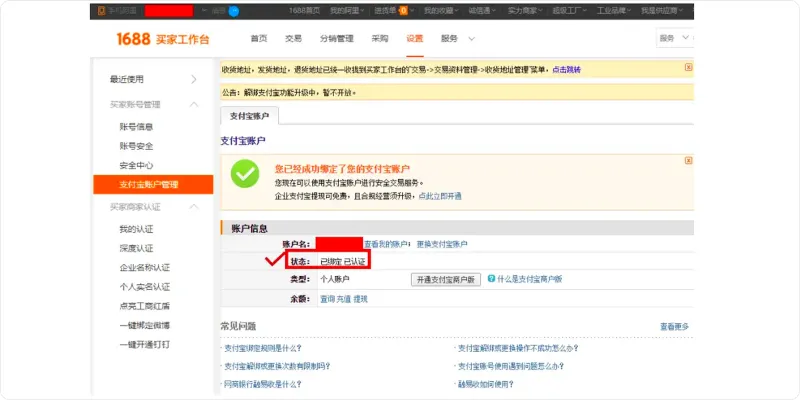Click the 1688 买家工作台 logo
The image size is (800, 400).
click(x=163, y=39)
